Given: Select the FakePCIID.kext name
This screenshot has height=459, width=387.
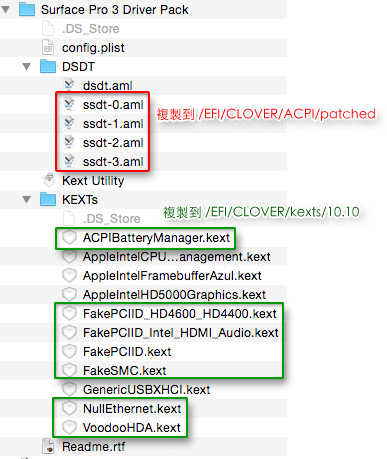Looking at the screenshot, I should (x=127, y=352).
